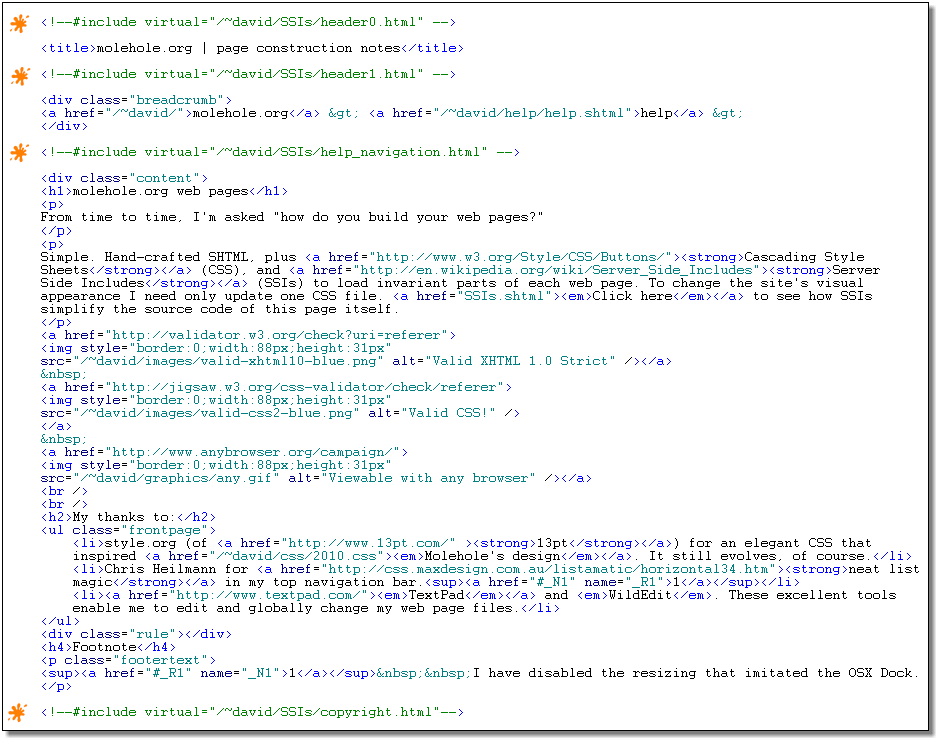Viewport: 941px width, 743px height.
Task: Click the header0.html include comment line
Action: pyautogui.click(x=248, y=22)
